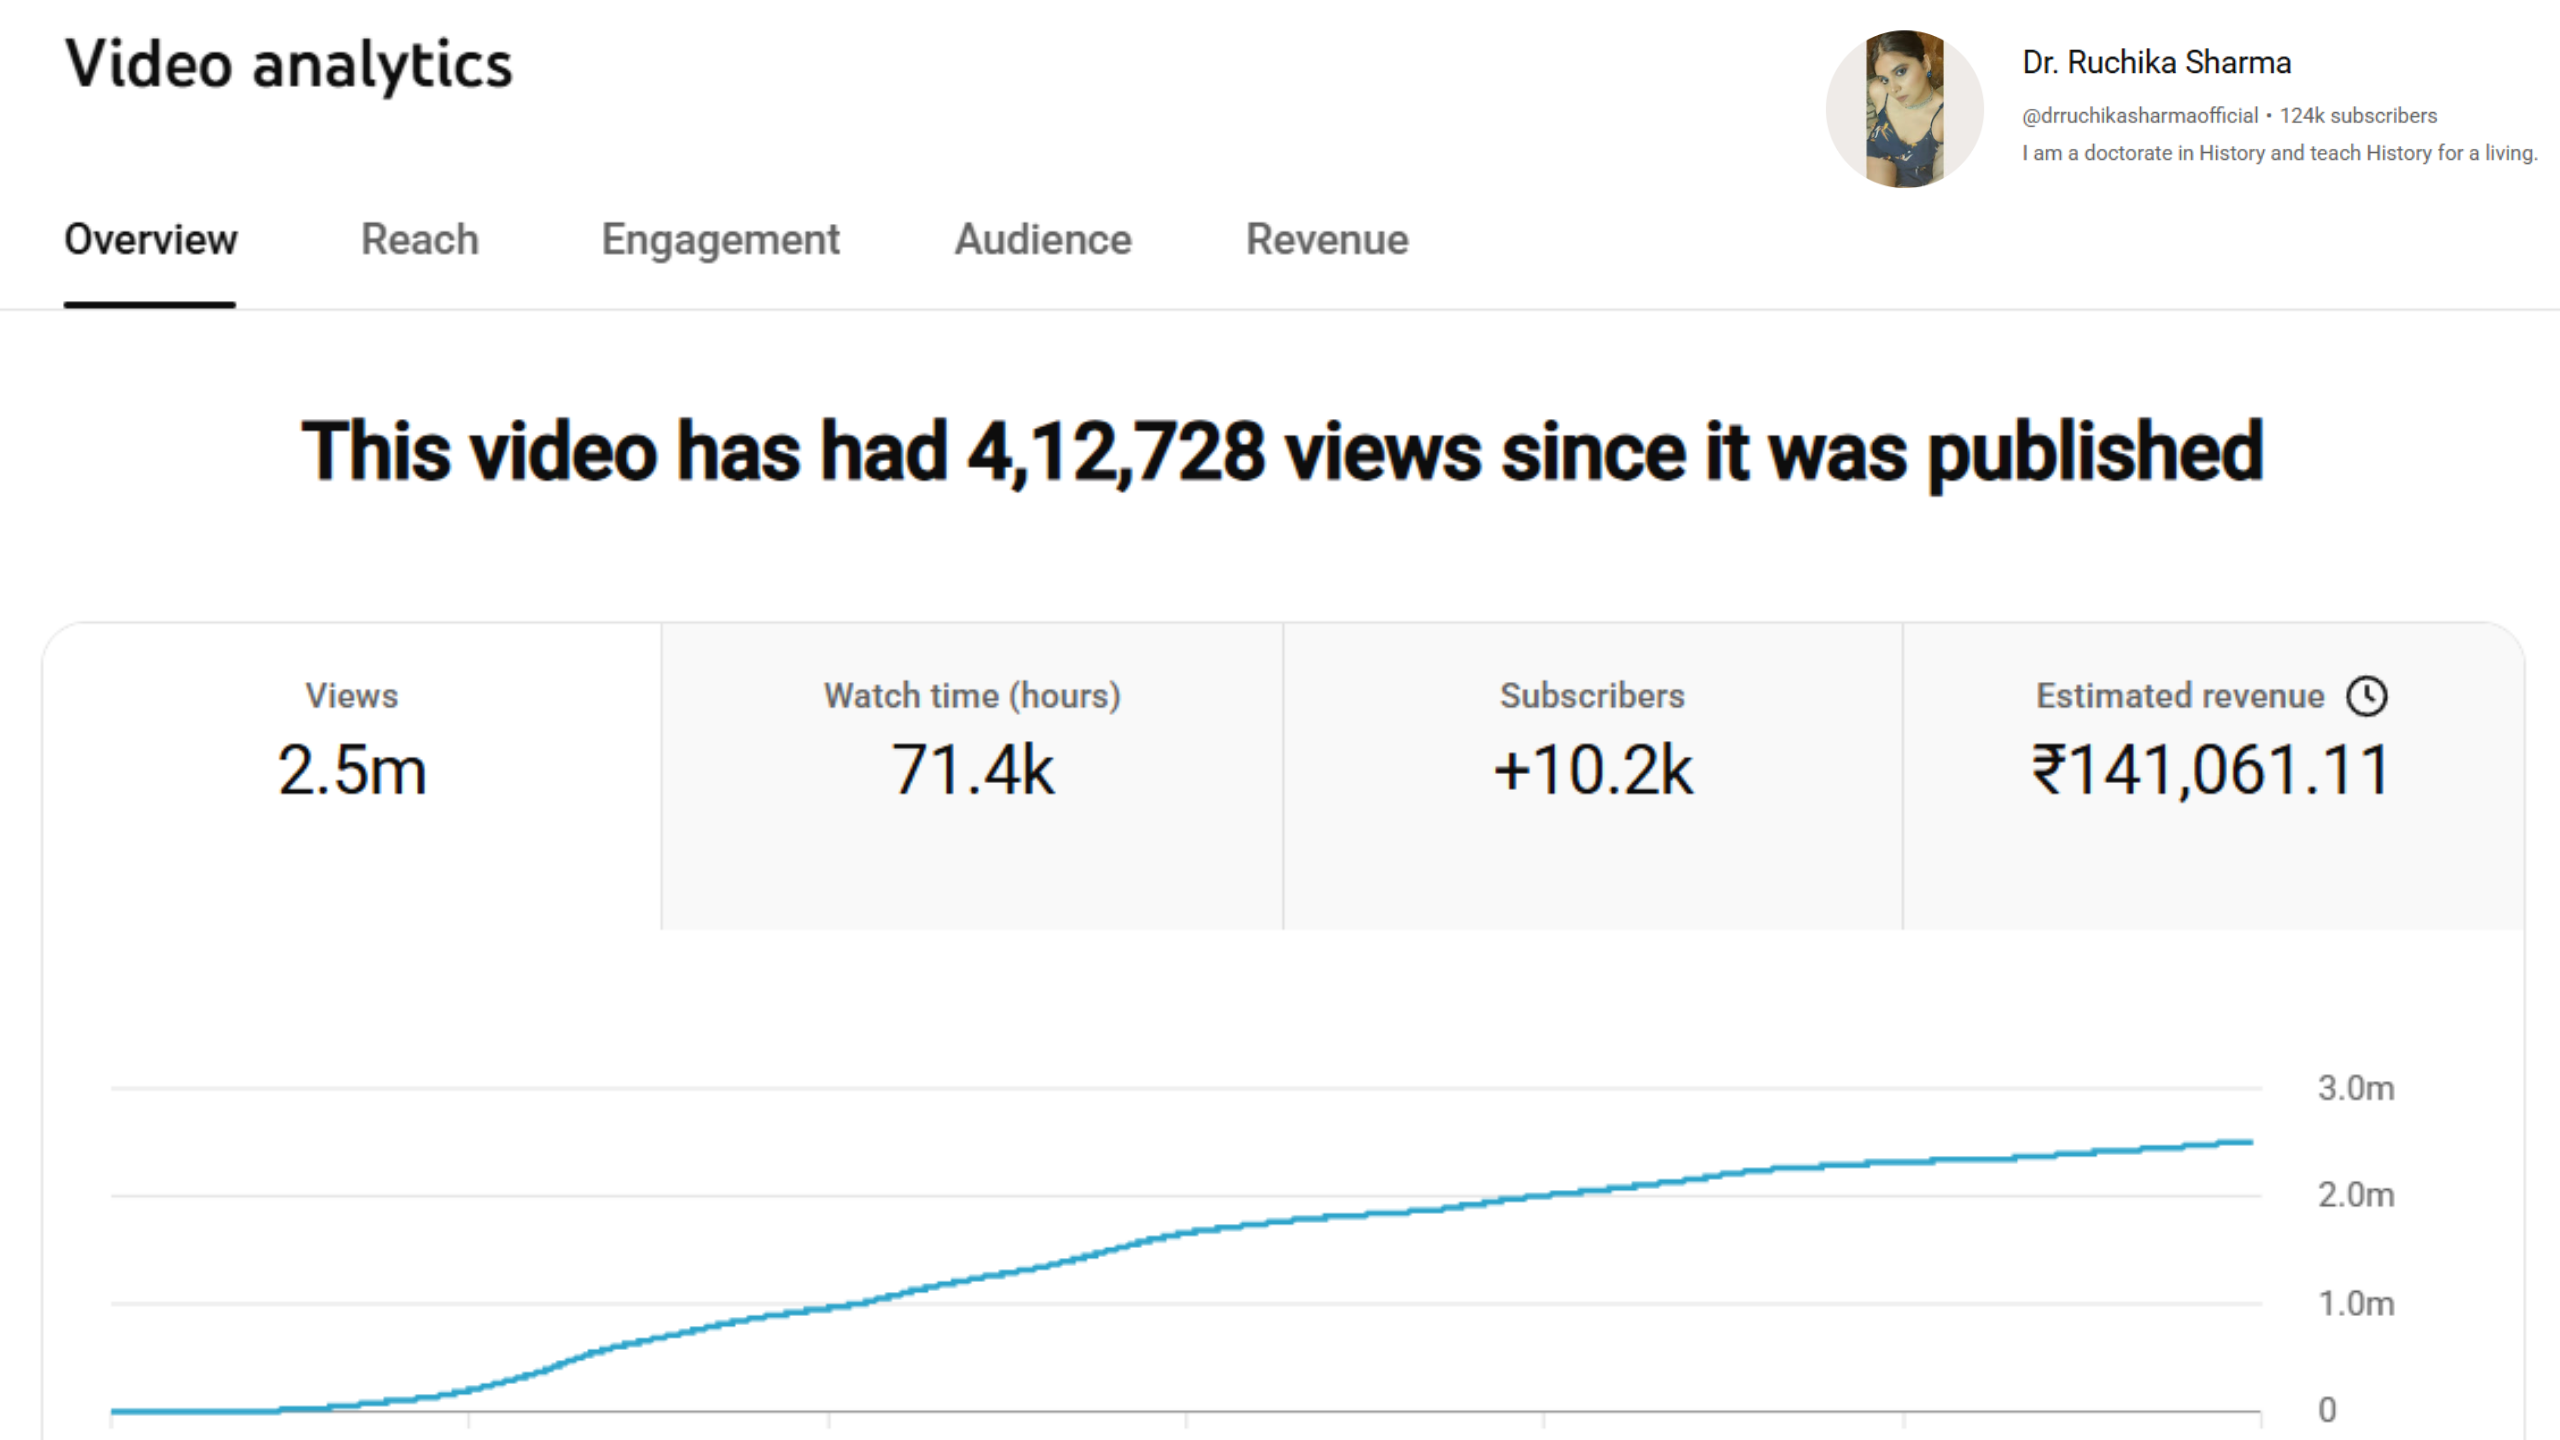Open the Engagement tab
This screenshot has width=2560, height=1440.
(720, 240)
